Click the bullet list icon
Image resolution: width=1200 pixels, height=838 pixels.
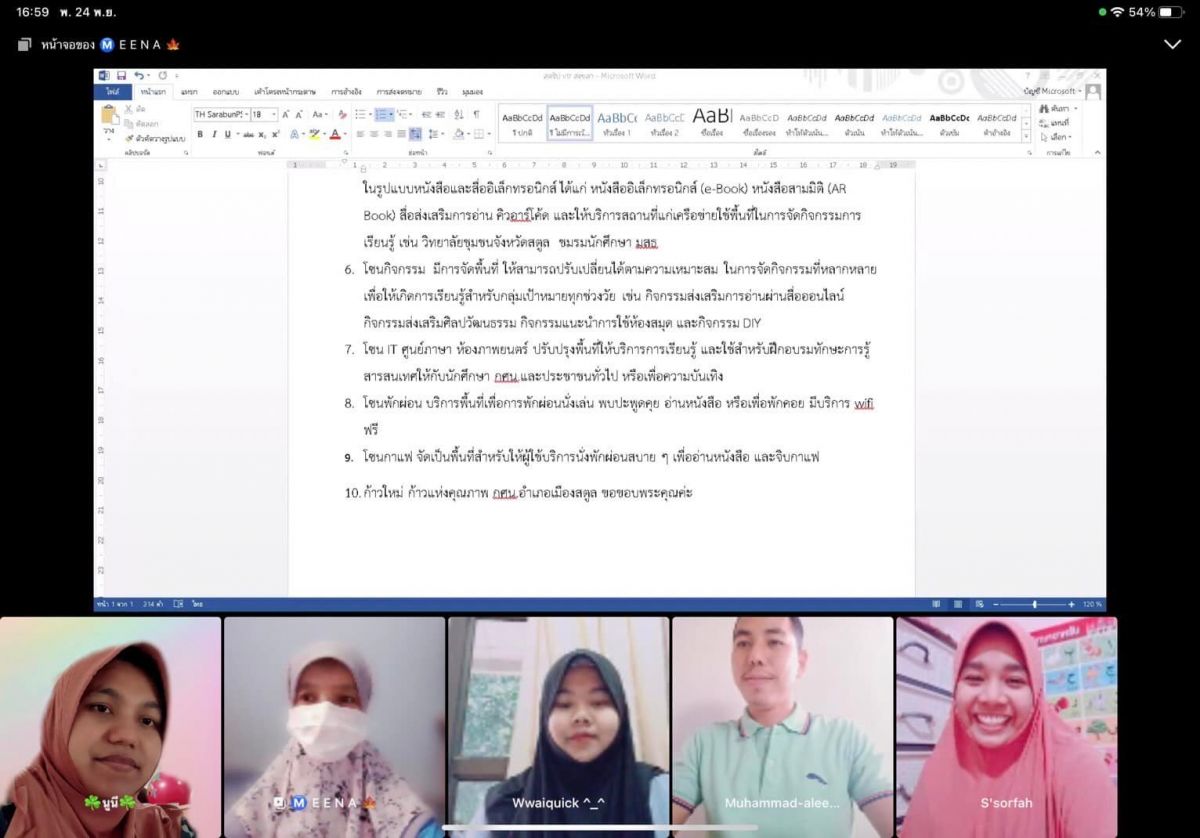click(x=361, y=115)
